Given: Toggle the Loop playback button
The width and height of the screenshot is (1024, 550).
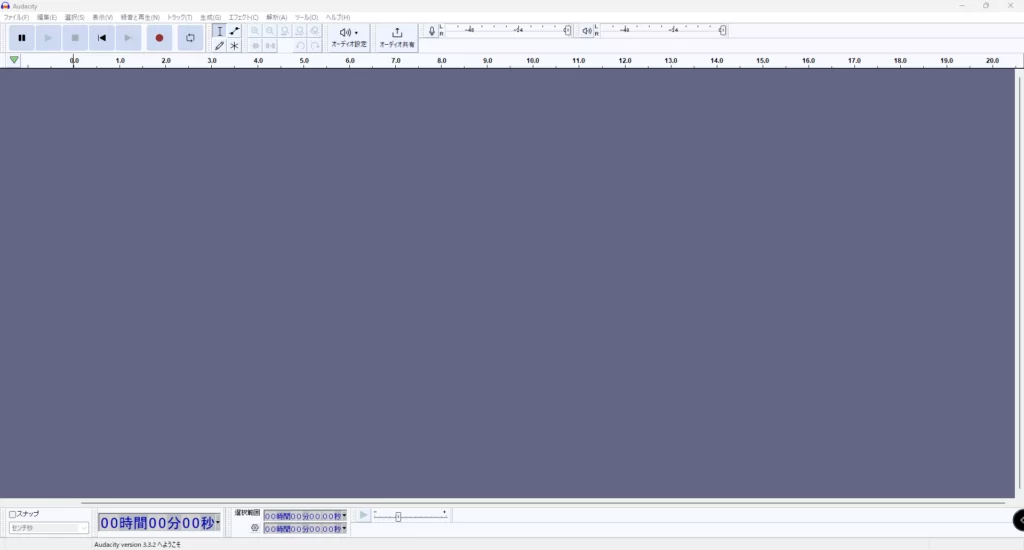Looking at the screenshot, I should point(190,38).
